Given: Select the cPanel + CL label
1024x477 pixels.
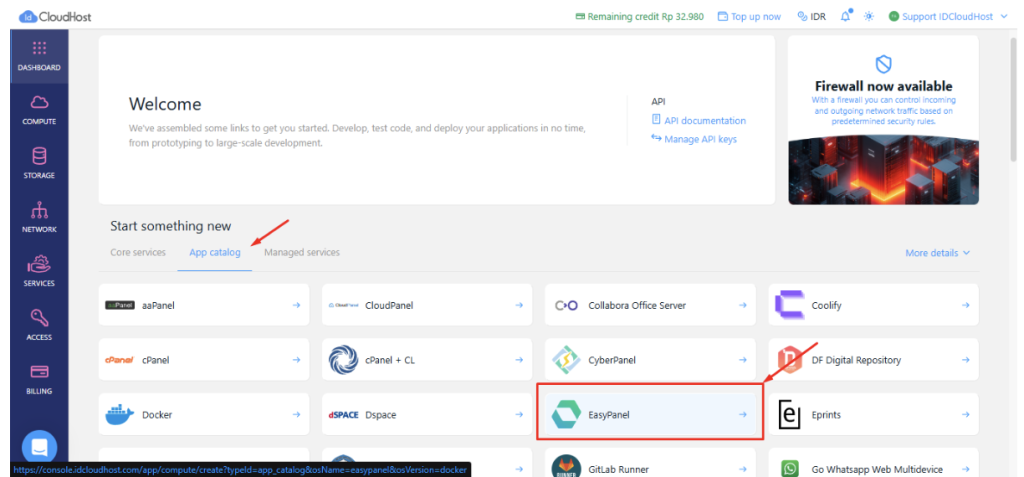Looking at the screenshot, I should (x=388, y=360).
